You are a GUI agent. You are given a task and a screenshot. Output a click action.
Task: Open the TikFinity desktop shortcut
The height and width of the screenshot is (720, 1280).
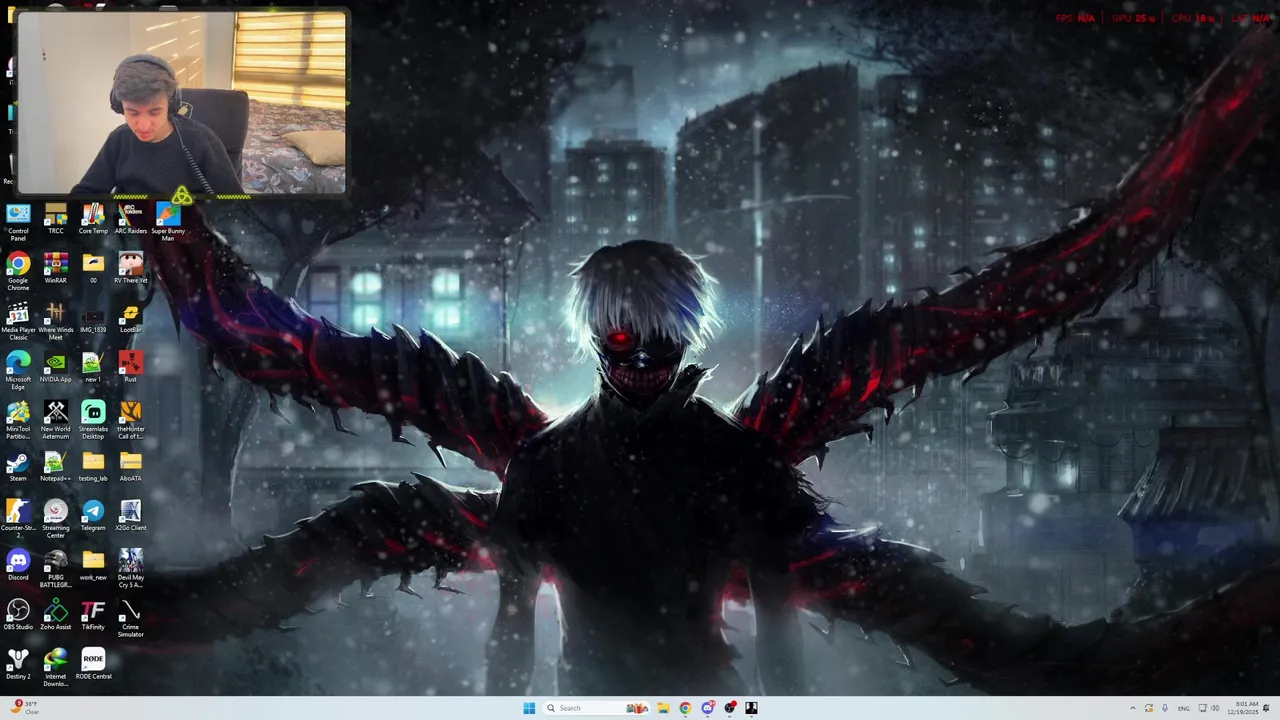point(93,615)
